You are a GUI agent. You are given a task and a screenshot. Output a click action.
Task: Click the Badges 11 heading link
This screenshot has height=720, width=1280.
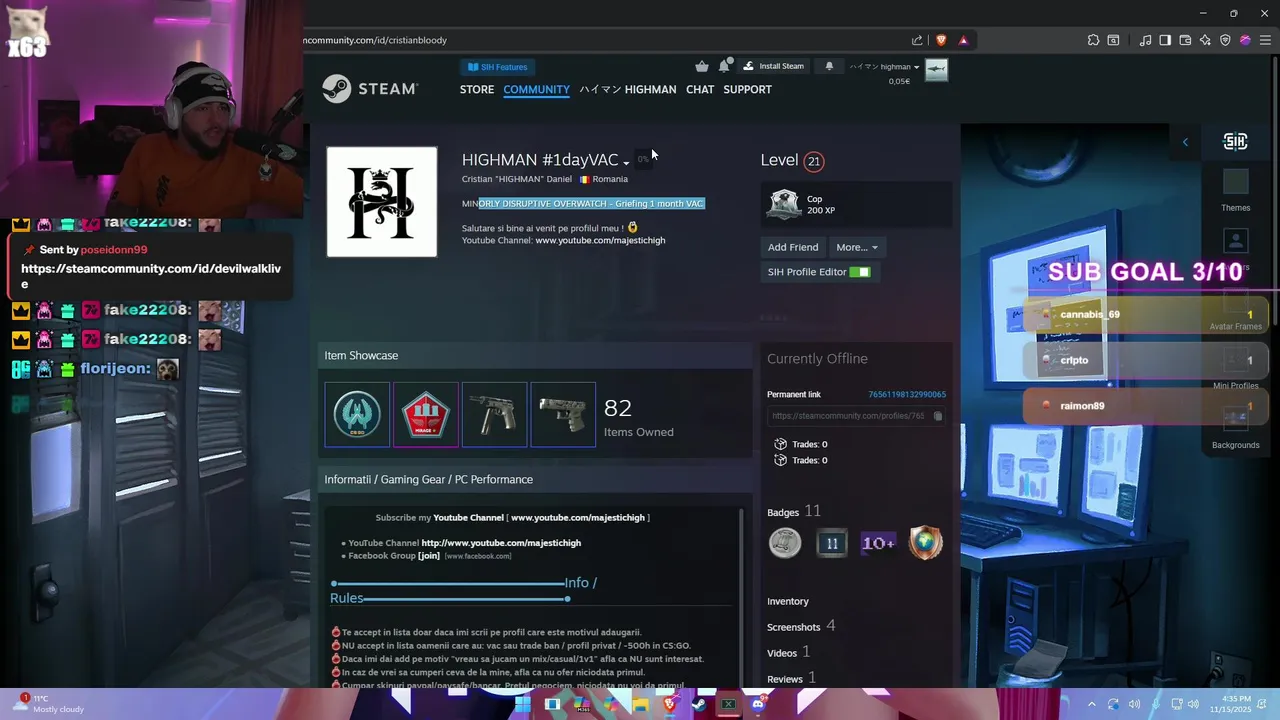(794, 511)
